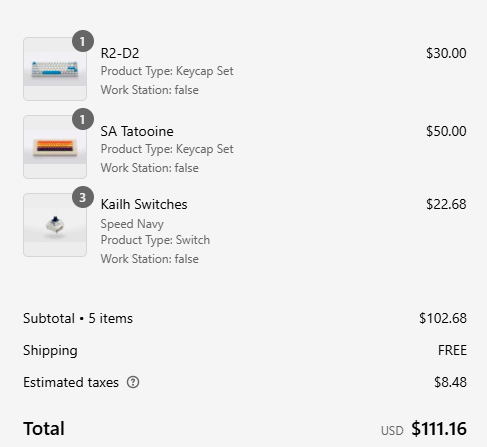Click the SA Tatooine quantity badge
487x447 pixels.
[83, 119]
